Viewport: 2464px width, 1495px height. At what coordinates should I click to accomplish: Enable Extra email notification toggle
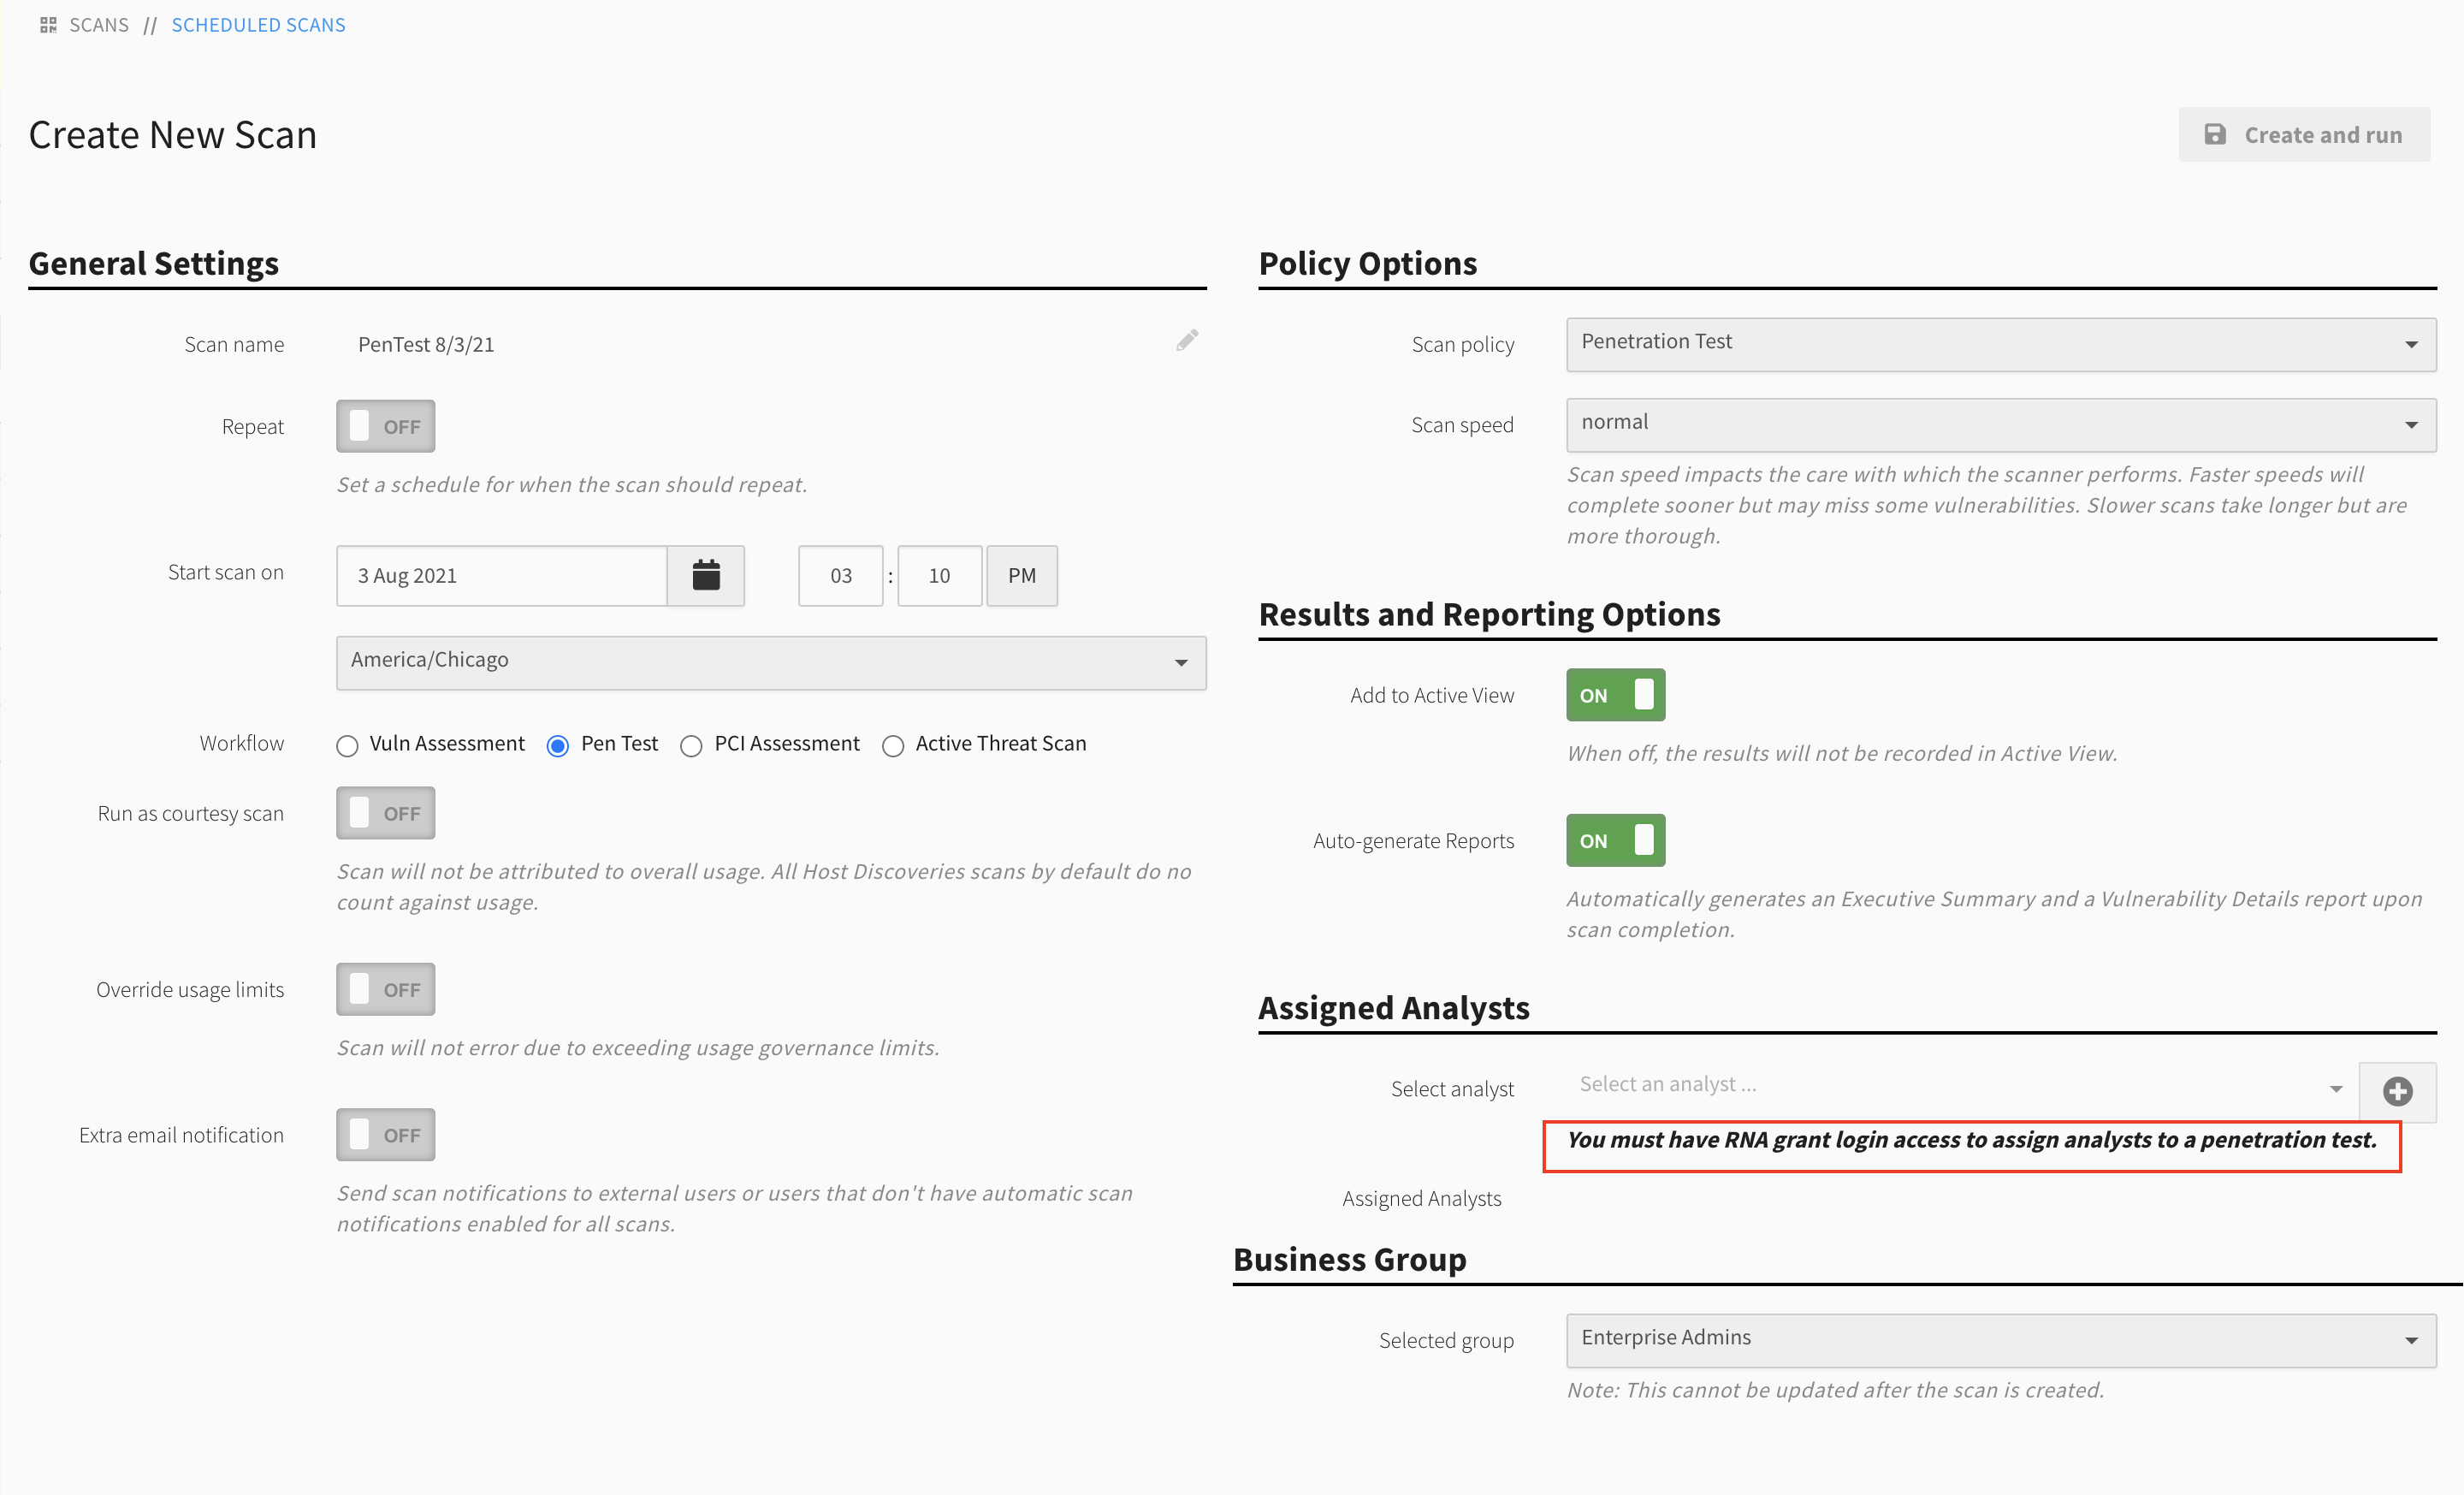385,1135
